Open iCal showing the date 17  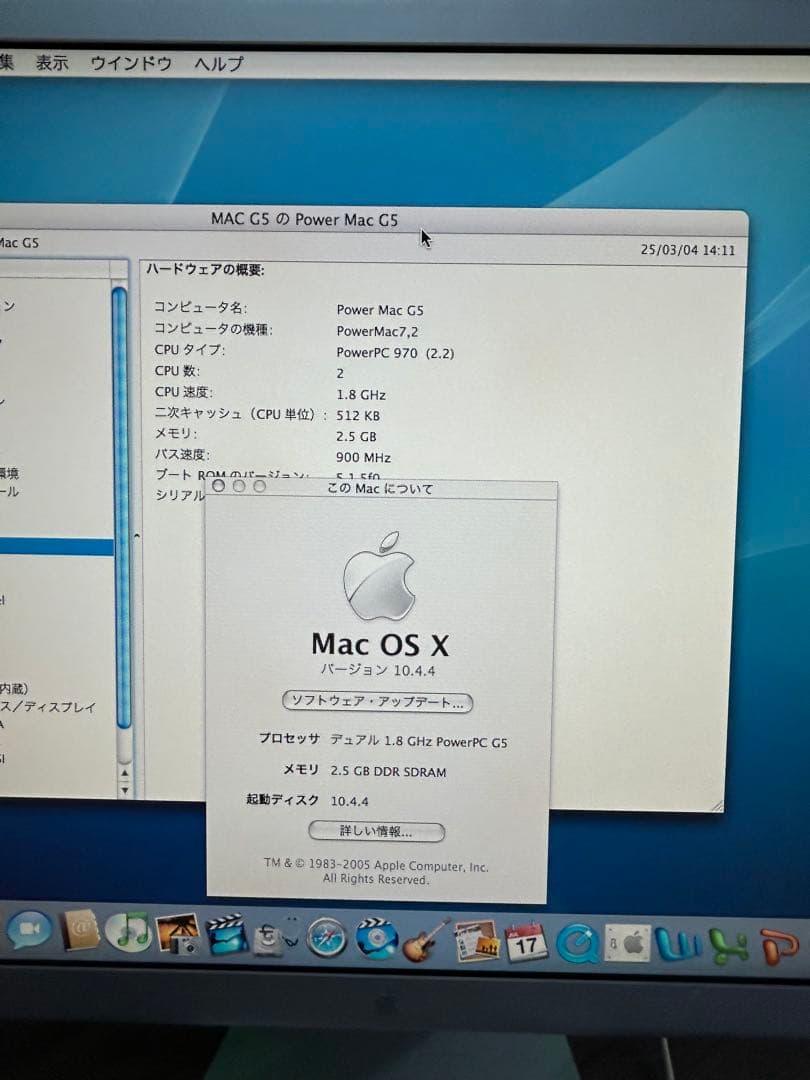pyautogui.click(x=525, y=945)
